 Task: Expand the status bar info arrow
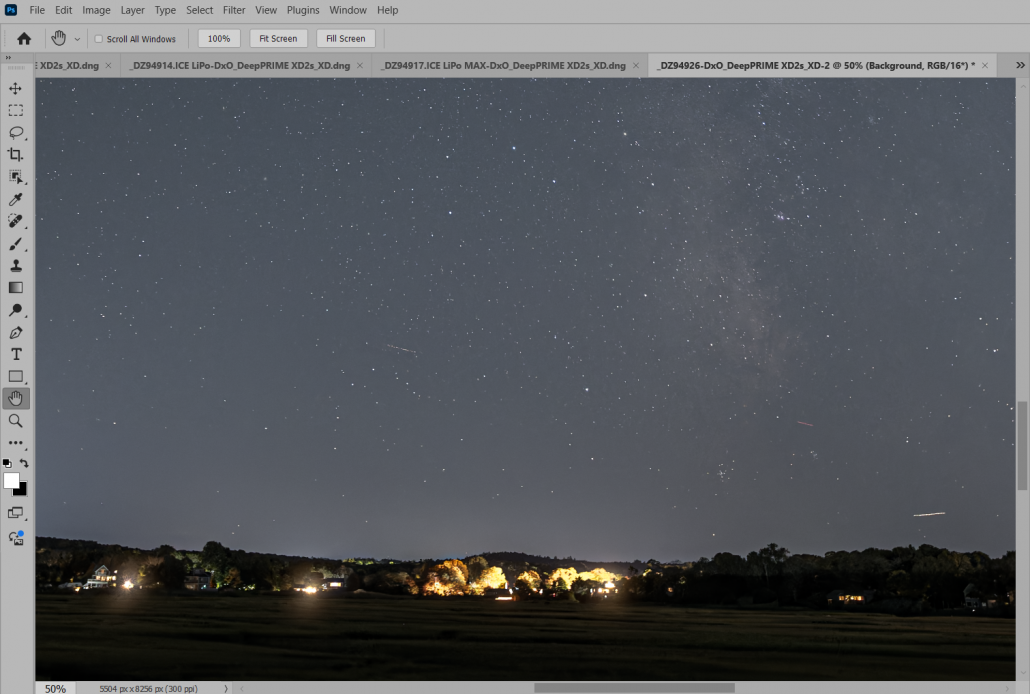coord(225,688)
